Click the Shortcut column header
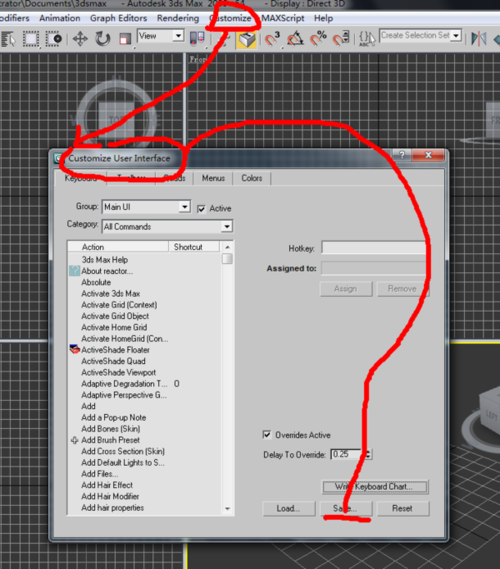The image size is (500, 569). click(194, 247)
